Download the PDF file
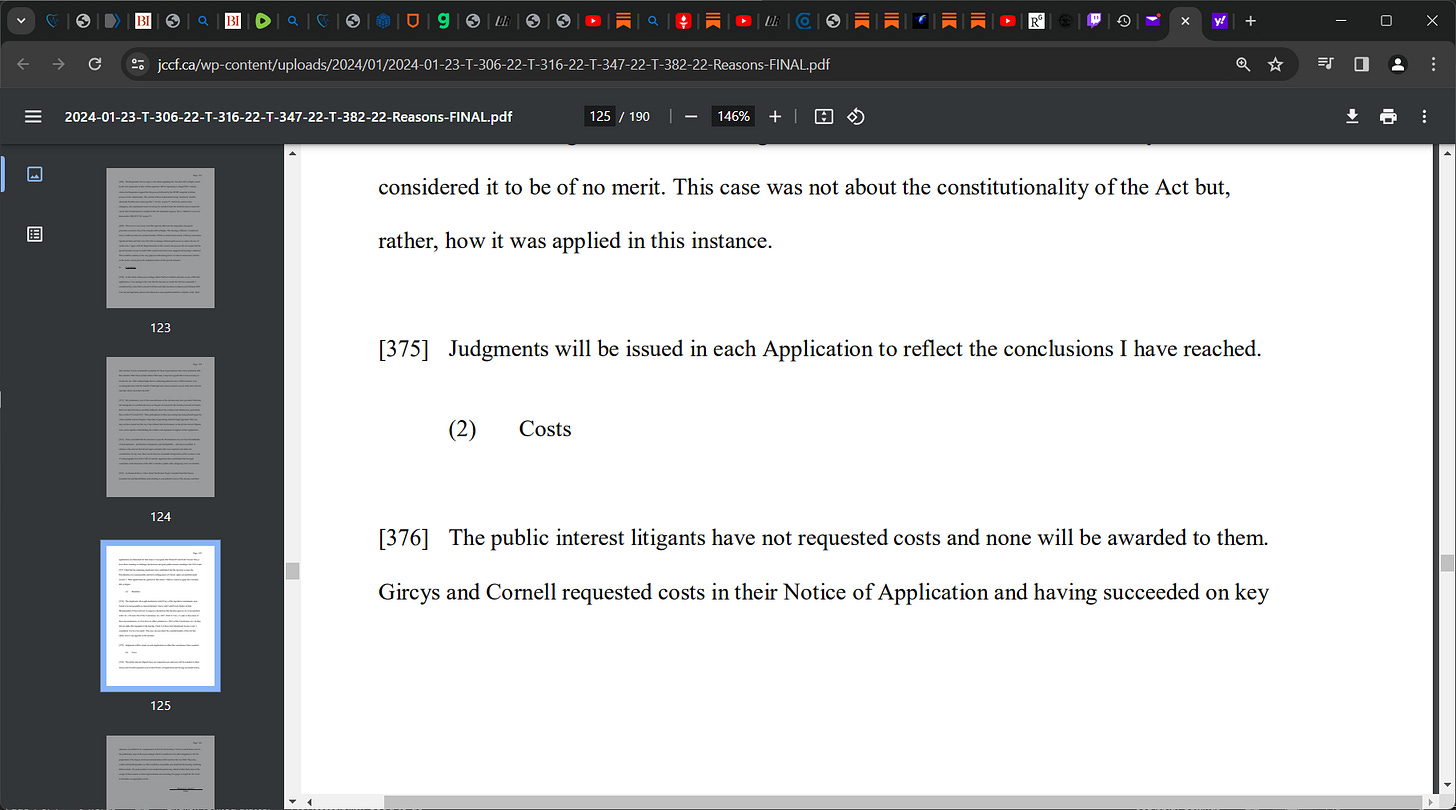 (1352, 116)
